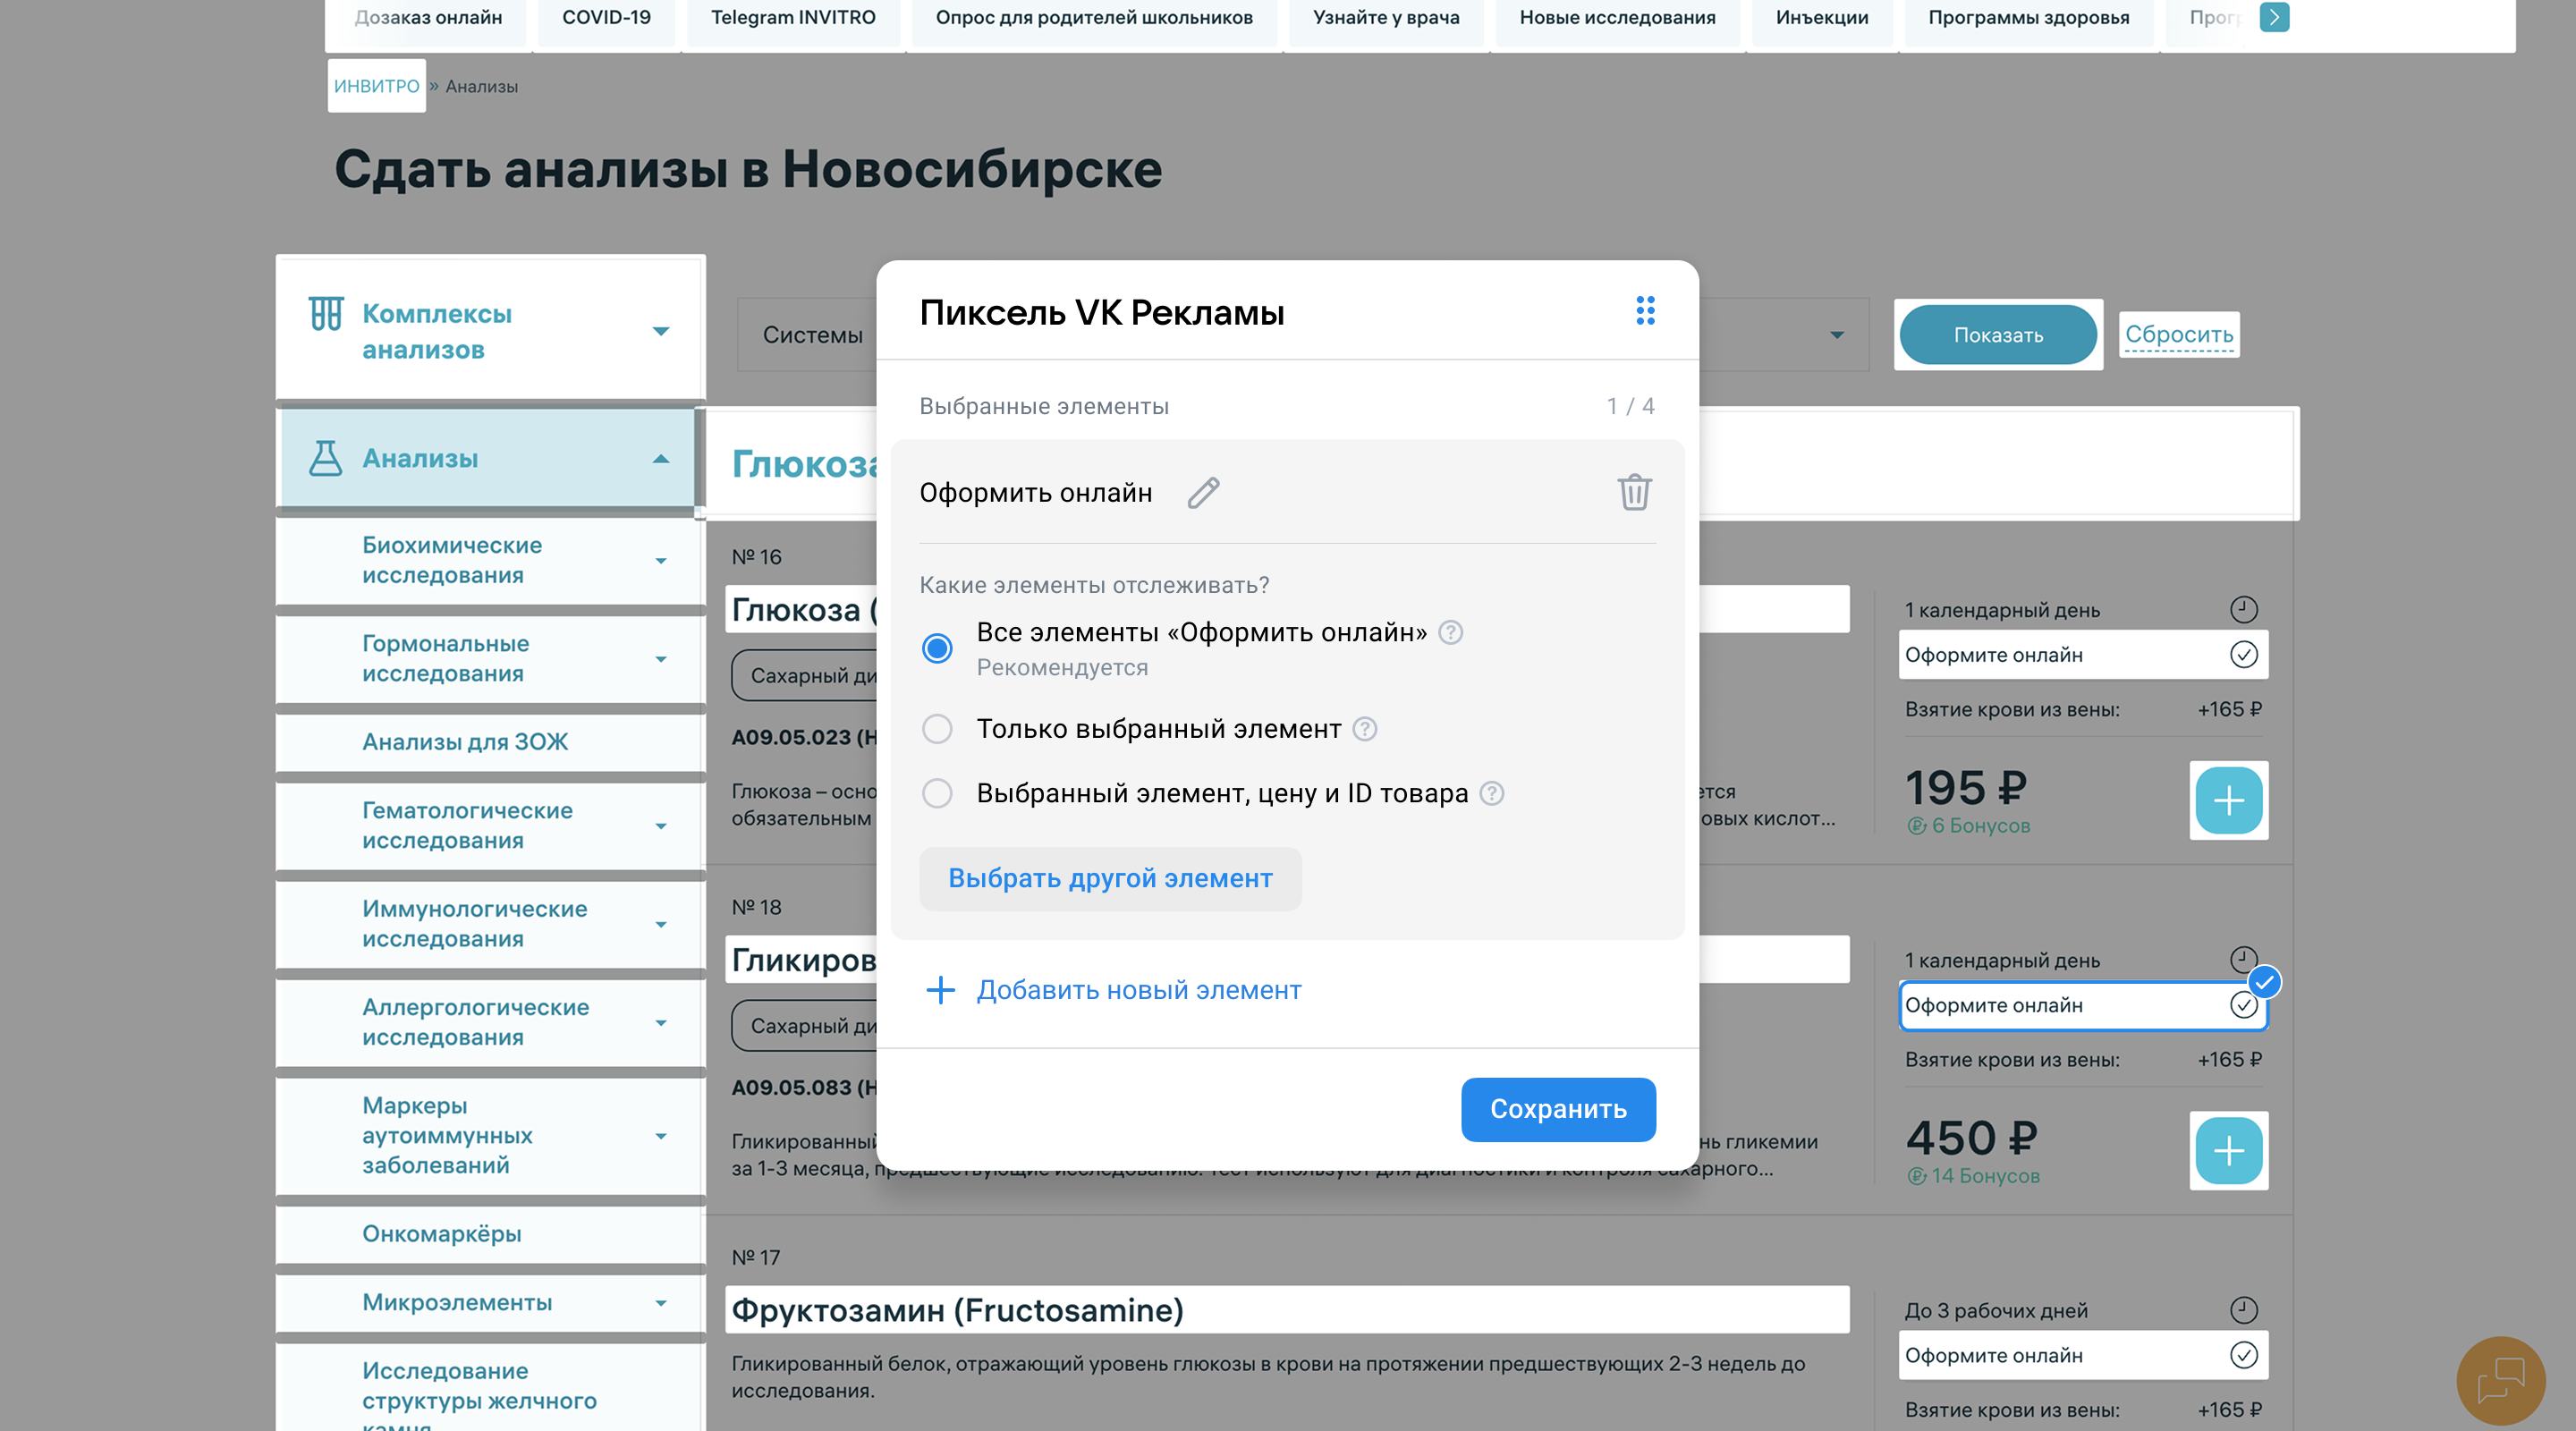This screenshot has width=2576, height=1431.
Task: Open the Программы здоровья tab
Action: coord(2028,18)
